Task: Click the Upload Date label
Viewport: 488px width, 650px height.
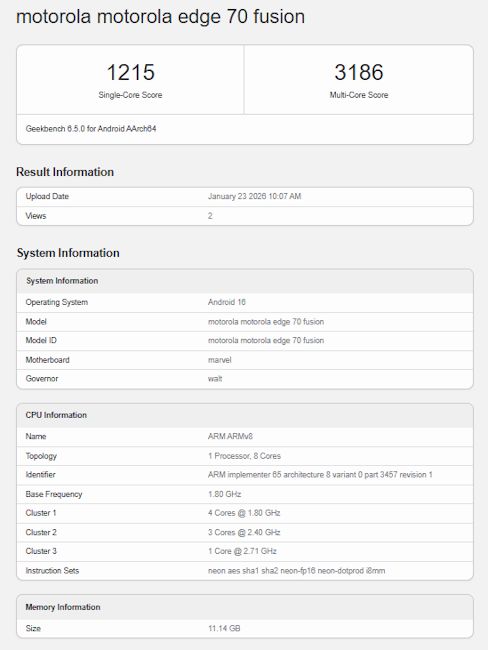Action: coord(47,196)
